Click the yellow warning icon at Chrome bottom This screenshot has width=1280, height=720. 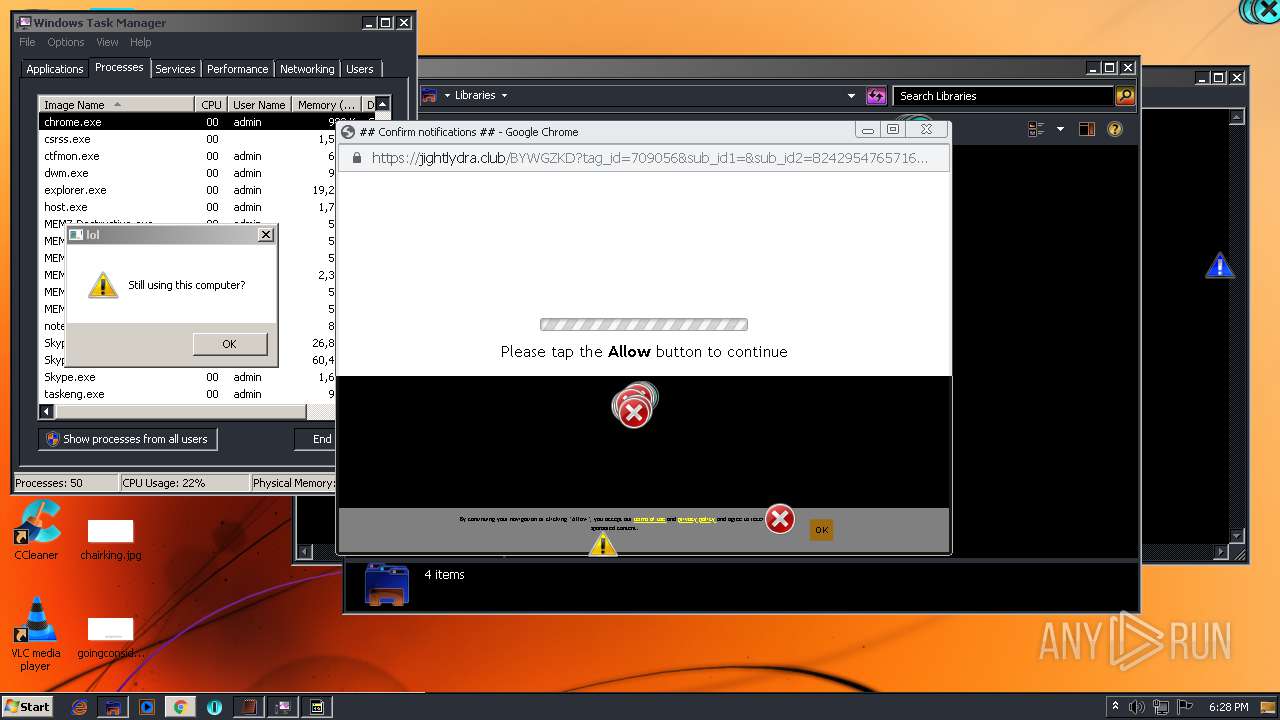(603, 544)
